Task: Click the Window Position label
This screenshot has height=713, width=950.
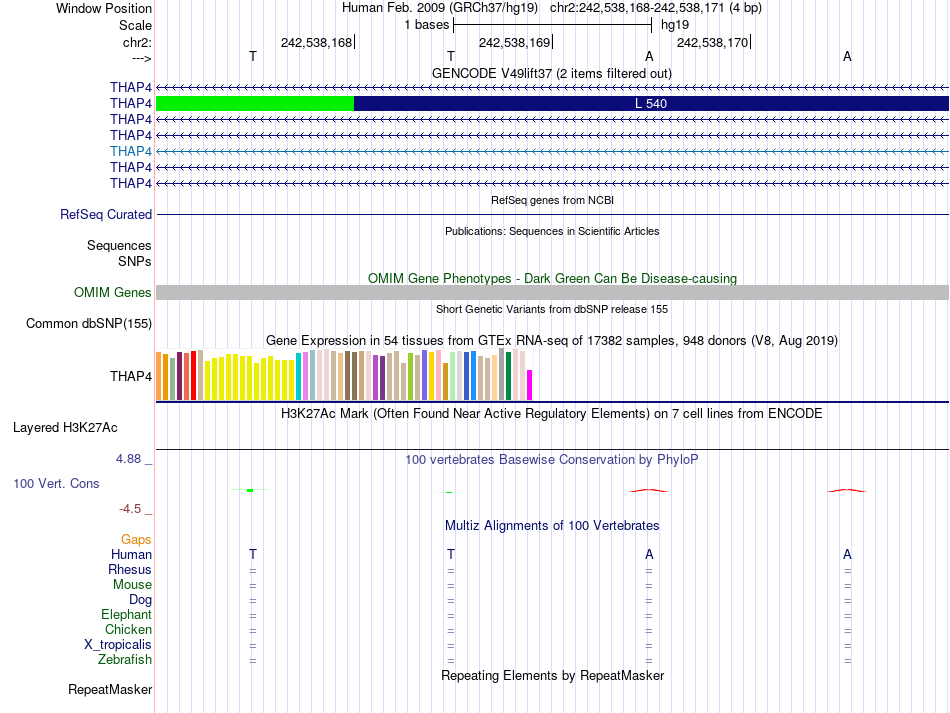Action: (104, 8)
